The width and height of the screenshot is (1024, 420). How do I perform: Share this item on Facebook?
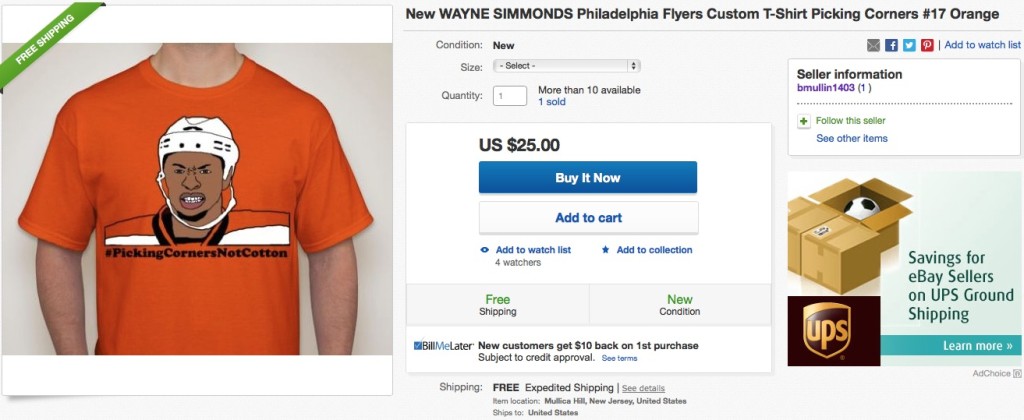click(891, 45)
